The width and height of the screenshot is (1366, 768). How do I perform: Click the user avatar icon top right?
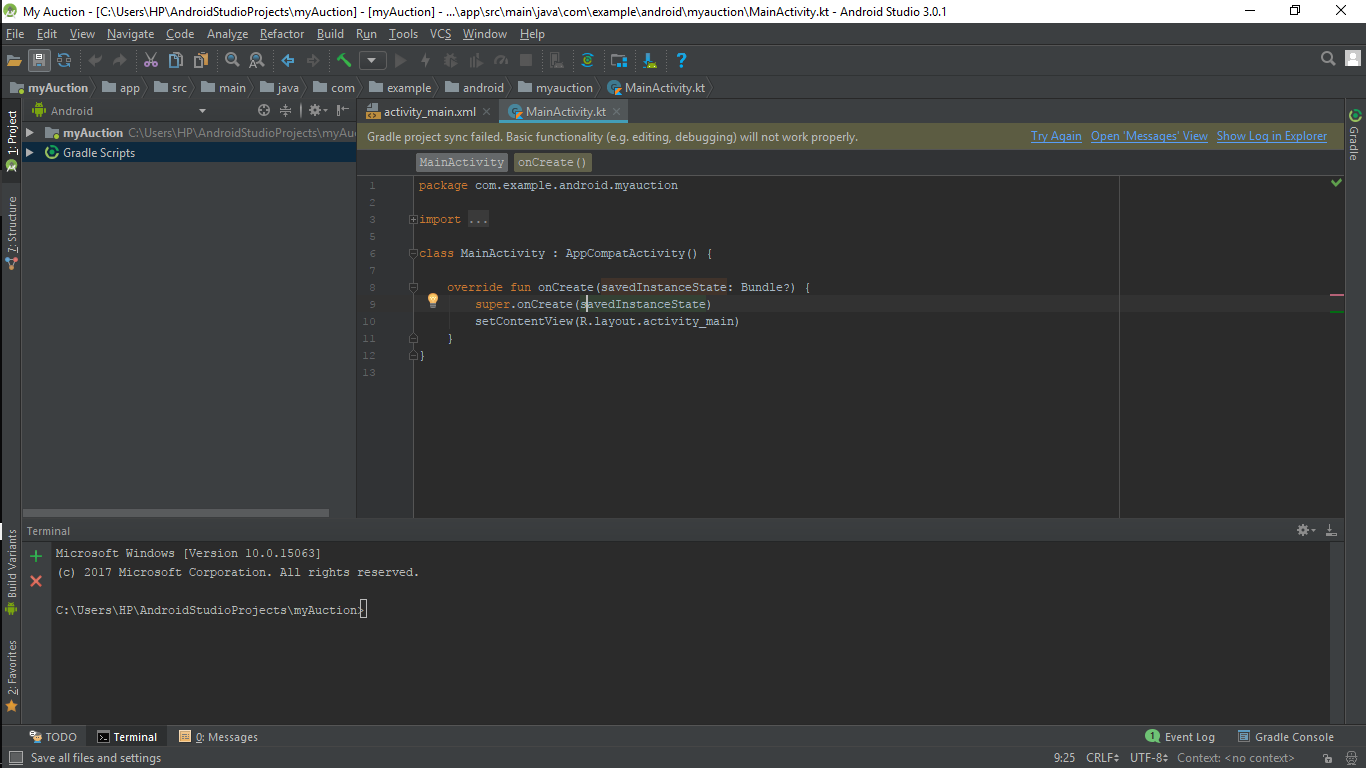pyautogui.click(x=1352, y=59)
